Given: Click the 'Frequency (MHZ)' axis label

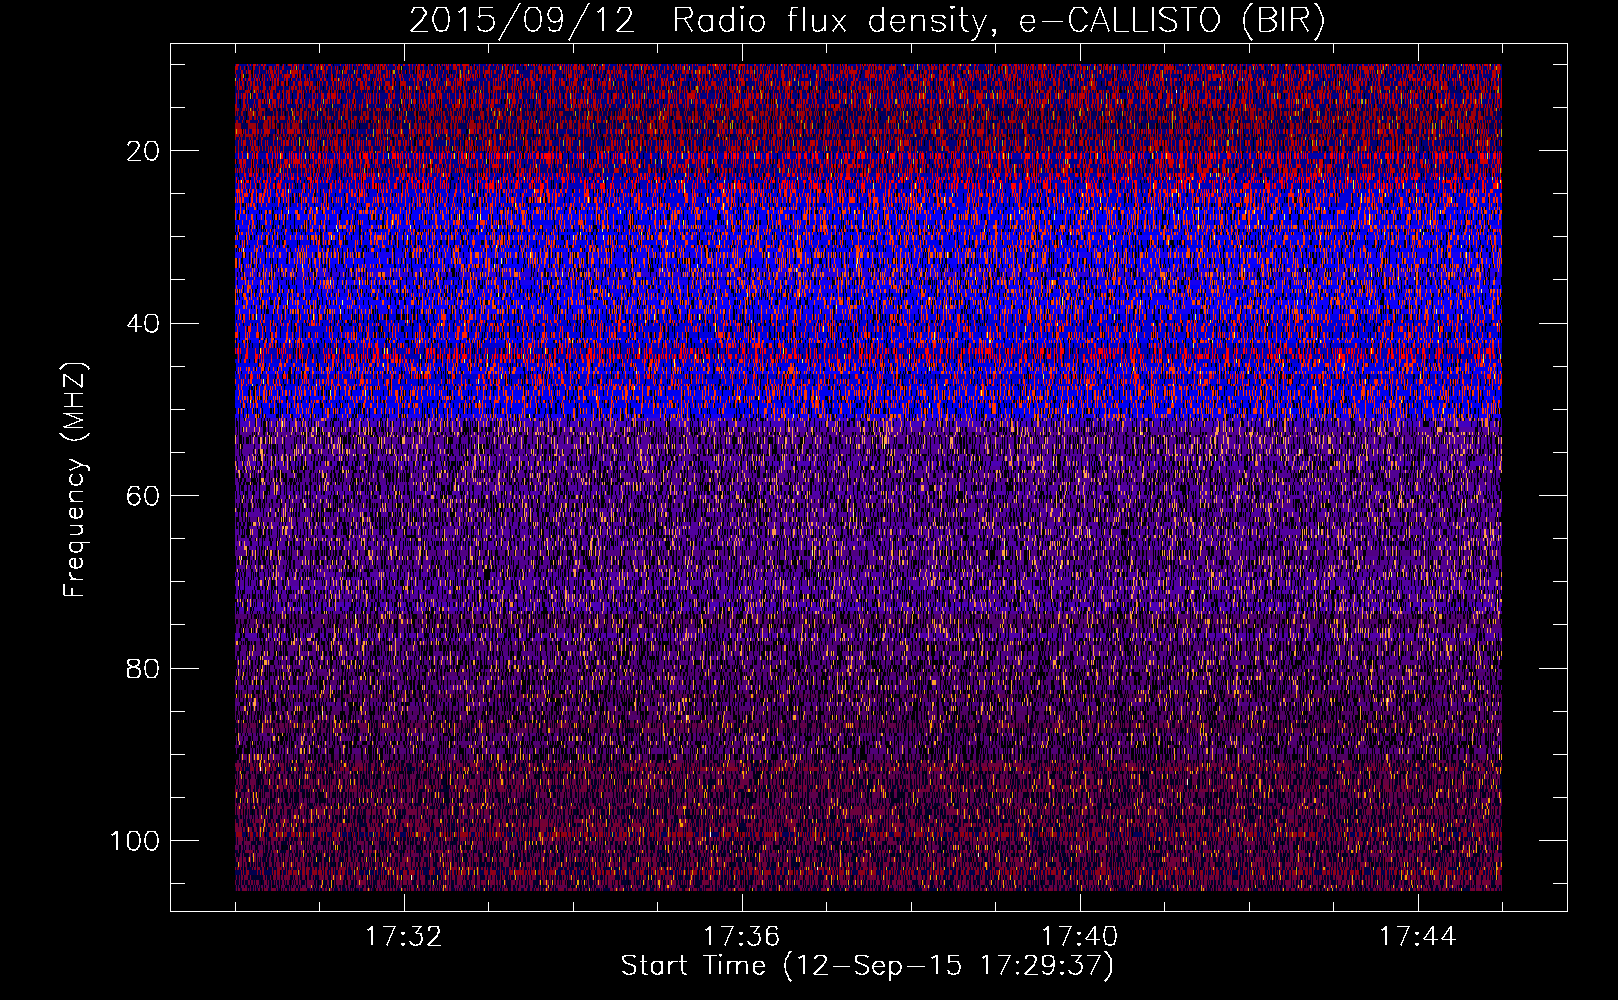Looking at the screenshot, I should (75, 480).
